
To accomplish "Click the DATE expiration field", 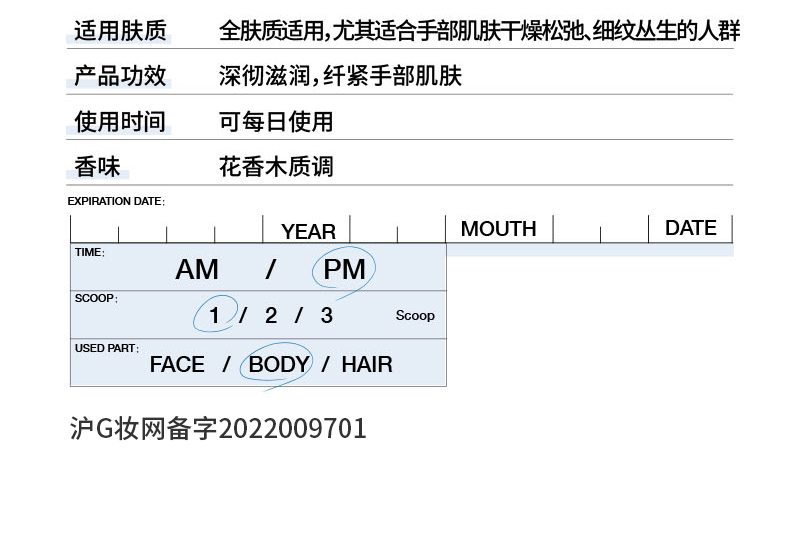I will 690,228.
